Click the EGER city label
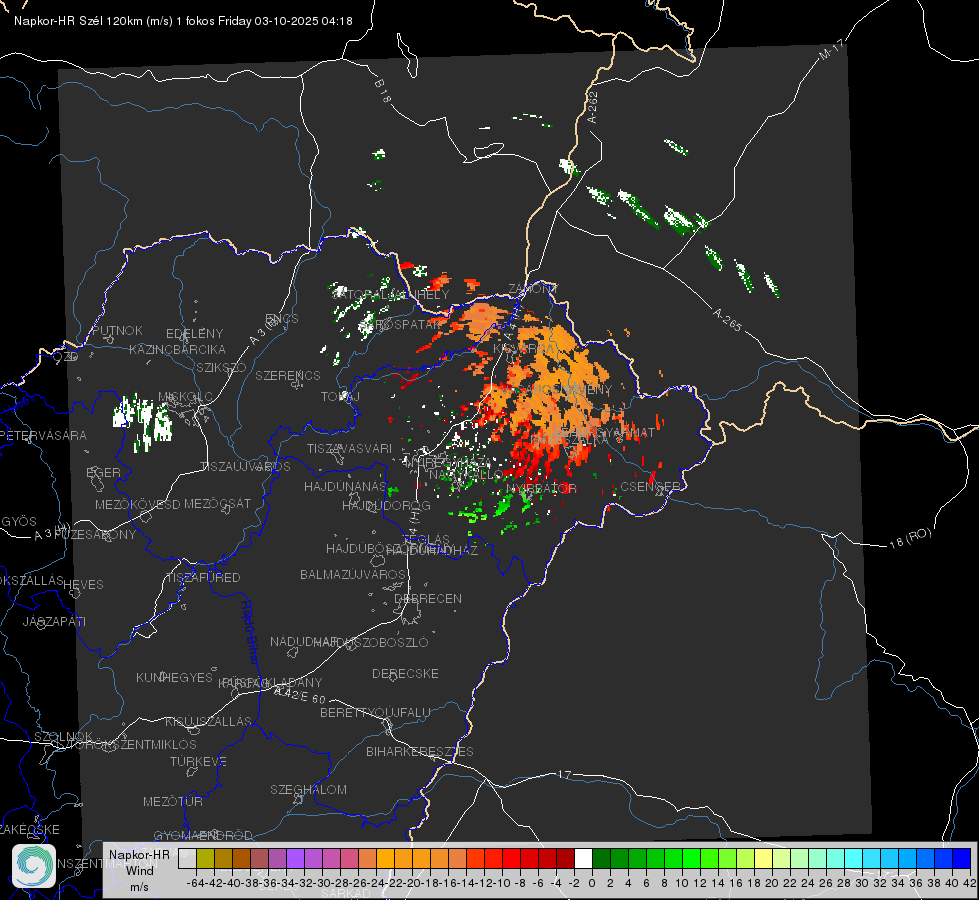The height and width of the screenshot is (900, 979). point(103,472)
